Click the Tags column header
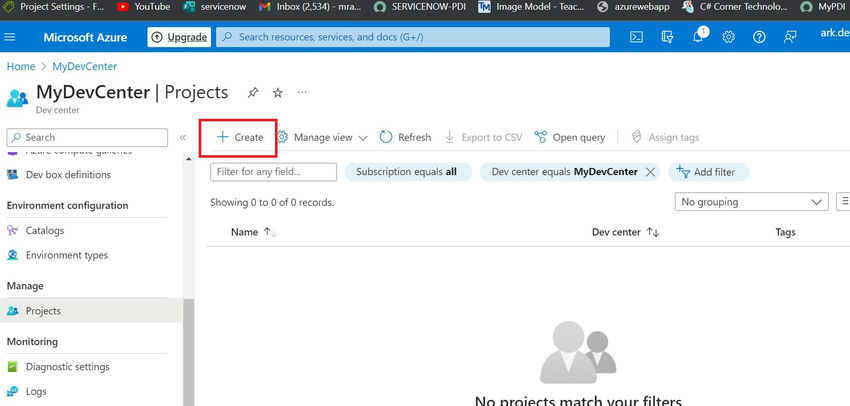This screenshot has height=406, width=850. [x=785, y=232]
